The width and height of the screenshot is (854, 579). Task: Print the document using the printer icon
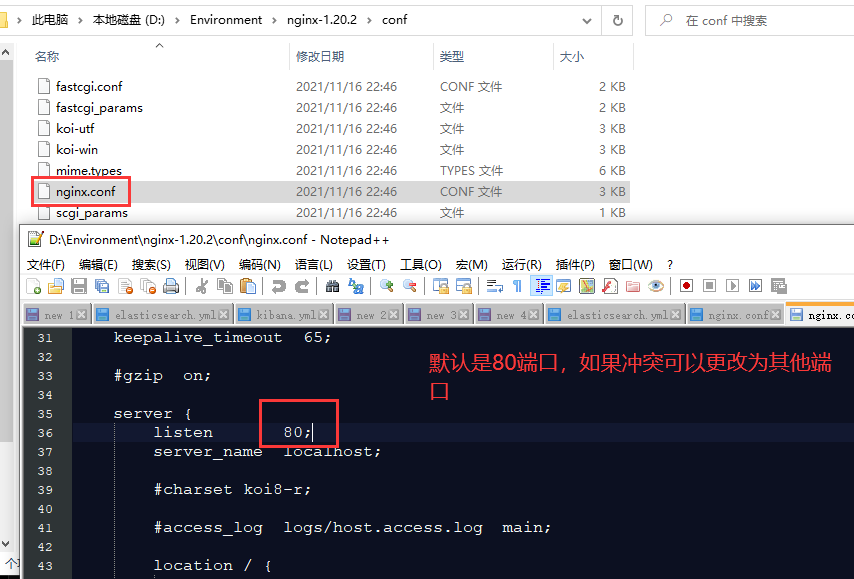click(x=171, y=286)
